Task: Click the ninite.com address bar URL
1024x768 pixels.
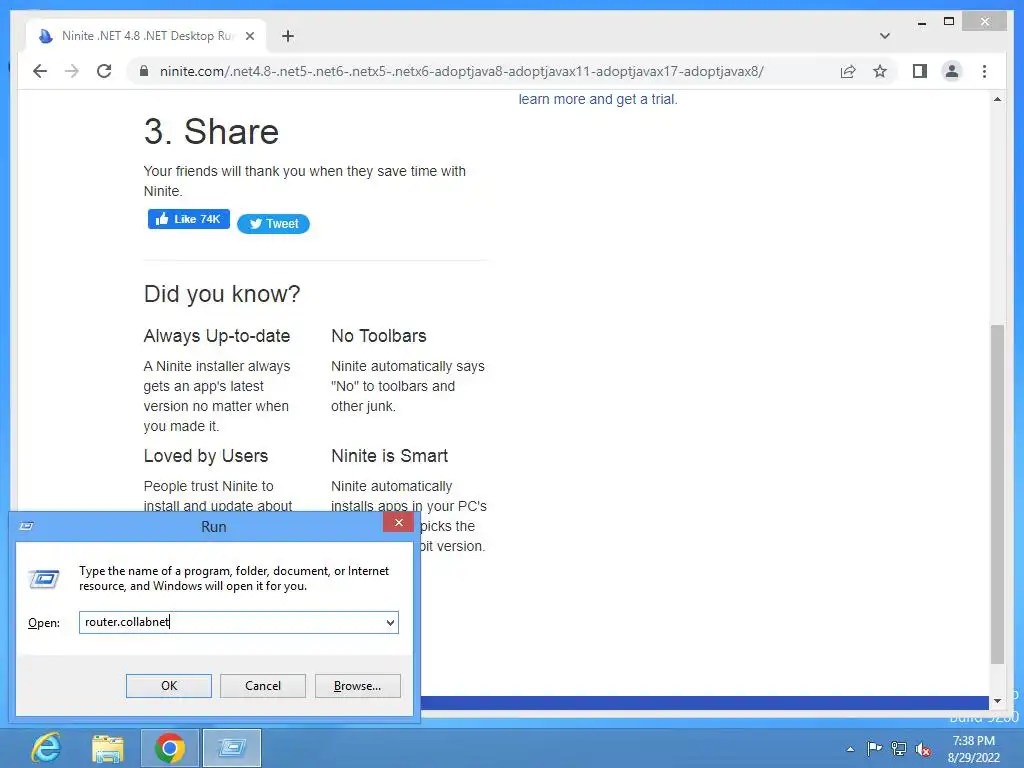Action: tap(461, 71)
